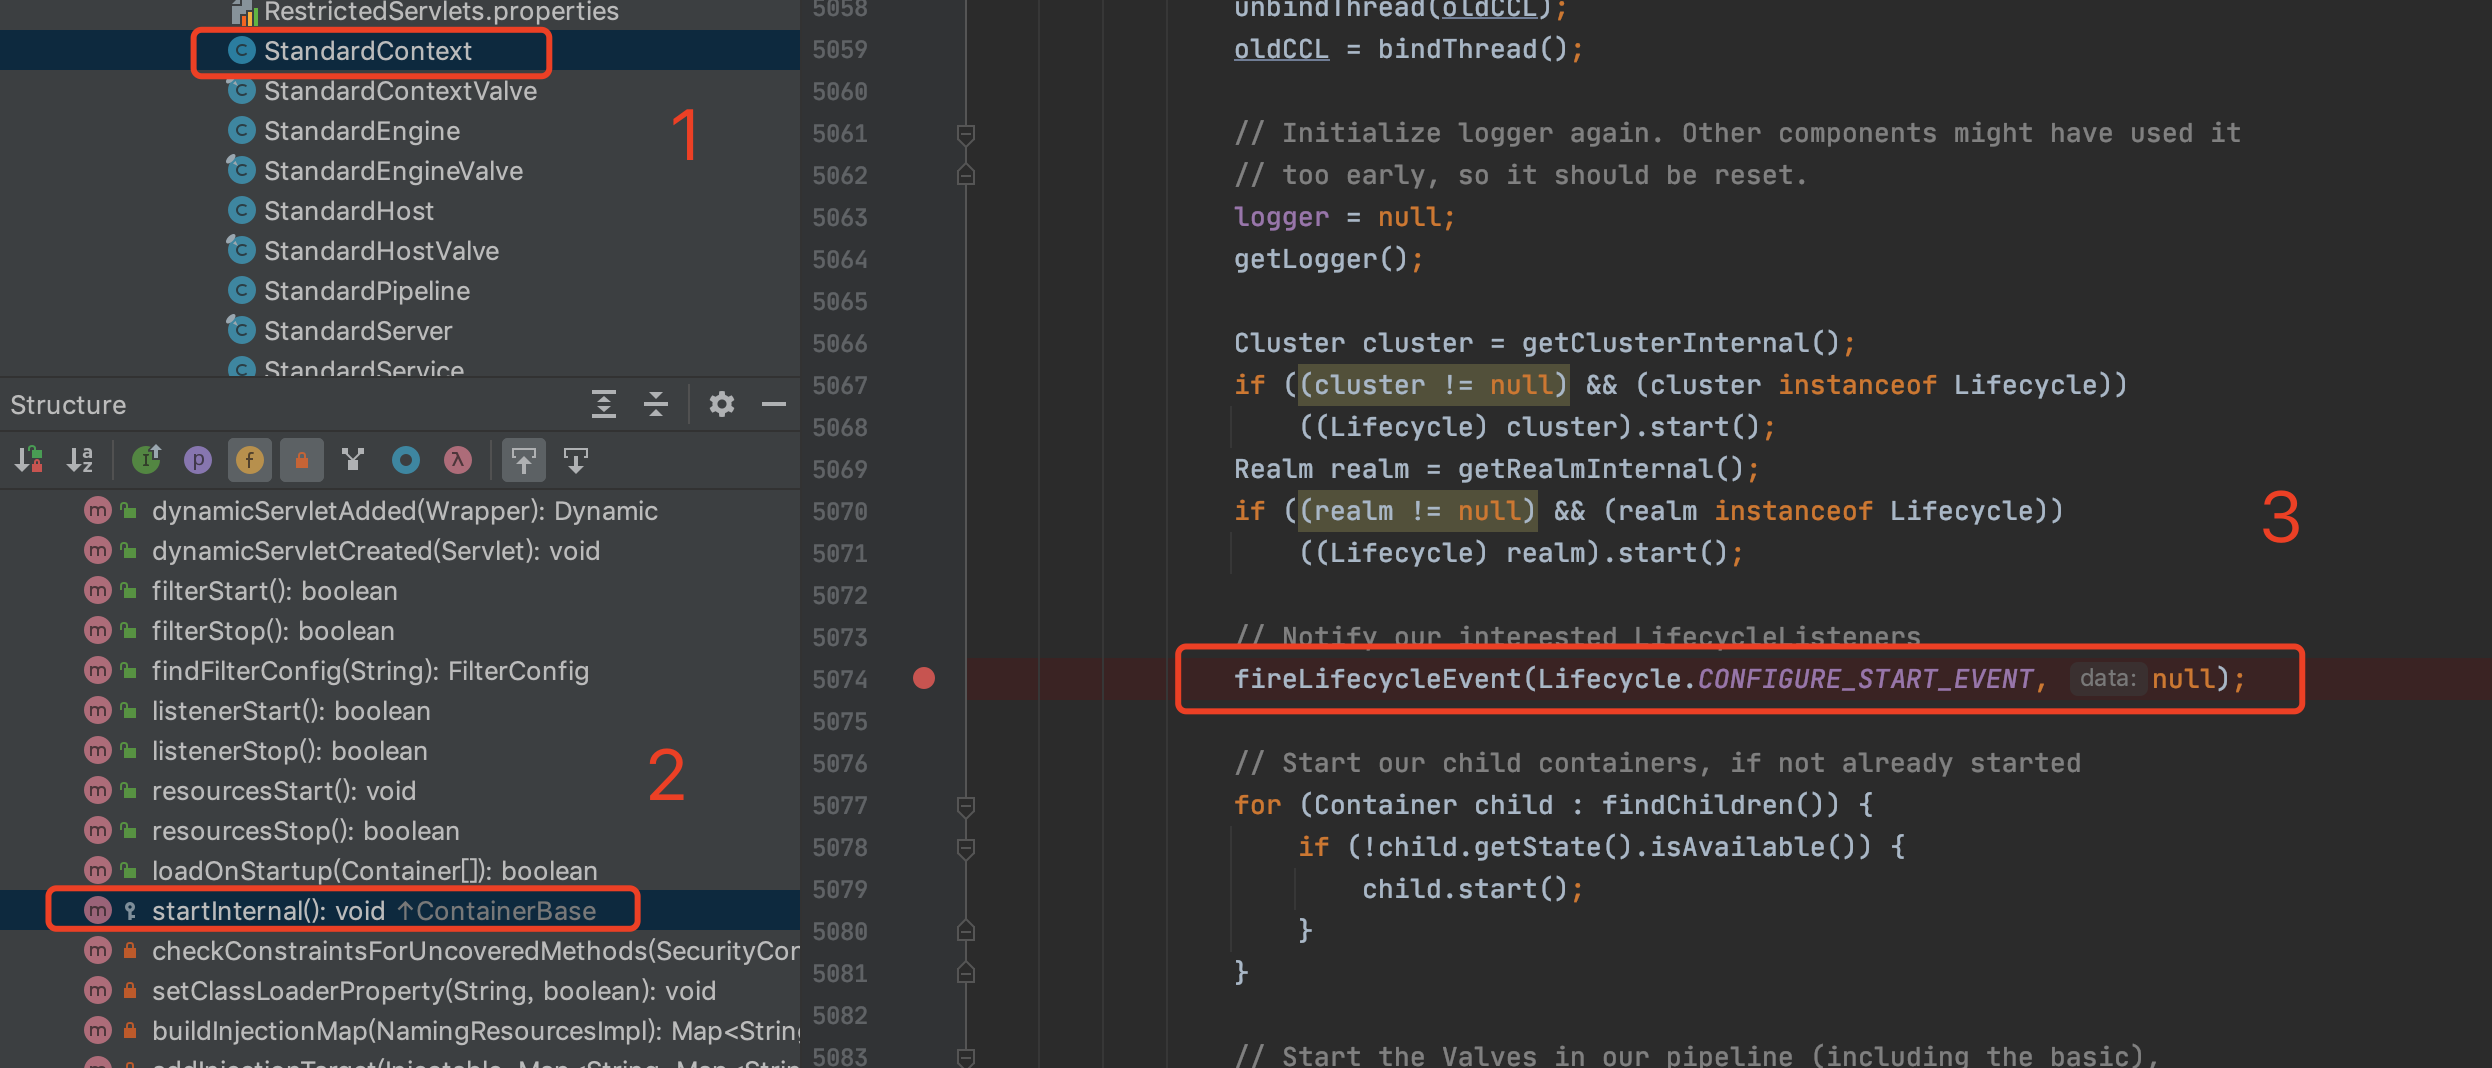2492x1068 pixels.
Task: Click the Autoscroll to Source icon
Action: (x=524, y=460)
